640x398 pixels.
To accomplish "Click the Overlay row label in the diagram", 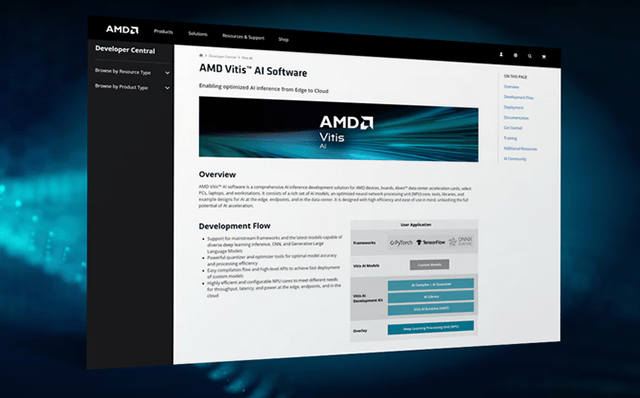I will (x=360, y=331).
